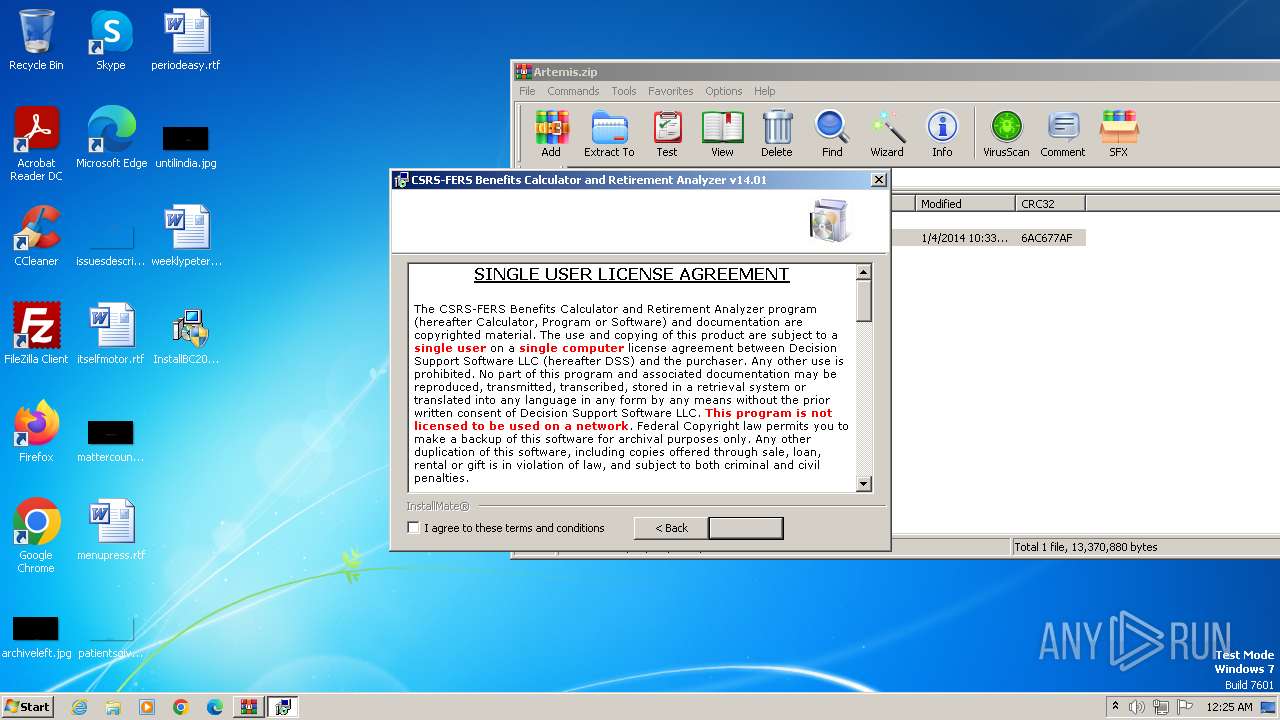Open the InstallBC20 installer icon
Screen dimensions: 1280x720
coord(186,334)
